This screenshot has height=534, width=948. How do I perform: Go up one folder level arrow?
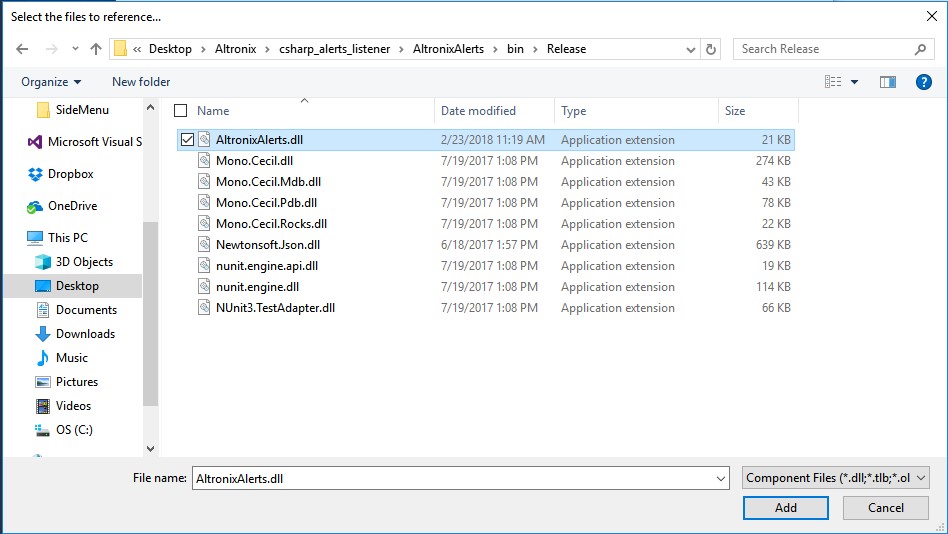(96, 49)
